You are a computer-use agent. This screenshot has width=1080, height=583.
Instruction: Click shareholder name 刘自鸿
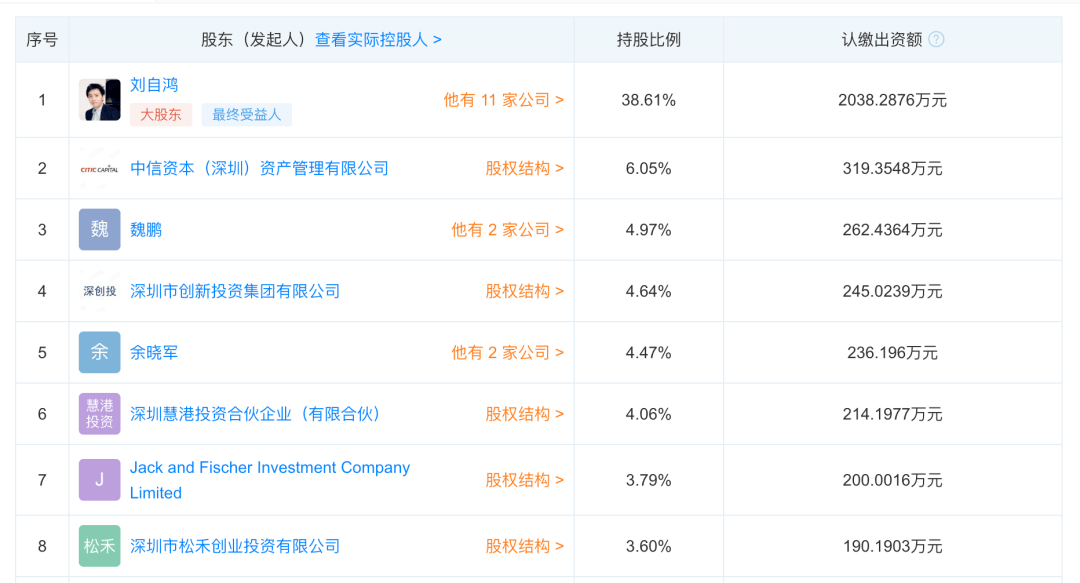[152, 85]
